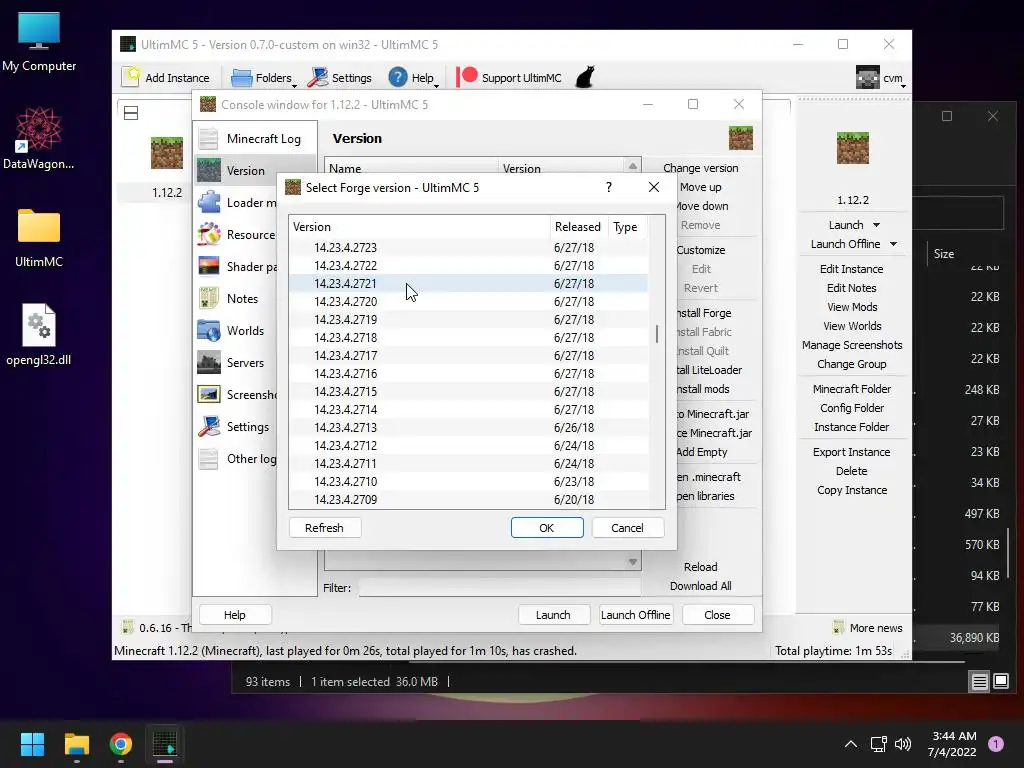1024x768 pixels.
Task: Select the opengl32.dll desktop file
Action: 39,334
